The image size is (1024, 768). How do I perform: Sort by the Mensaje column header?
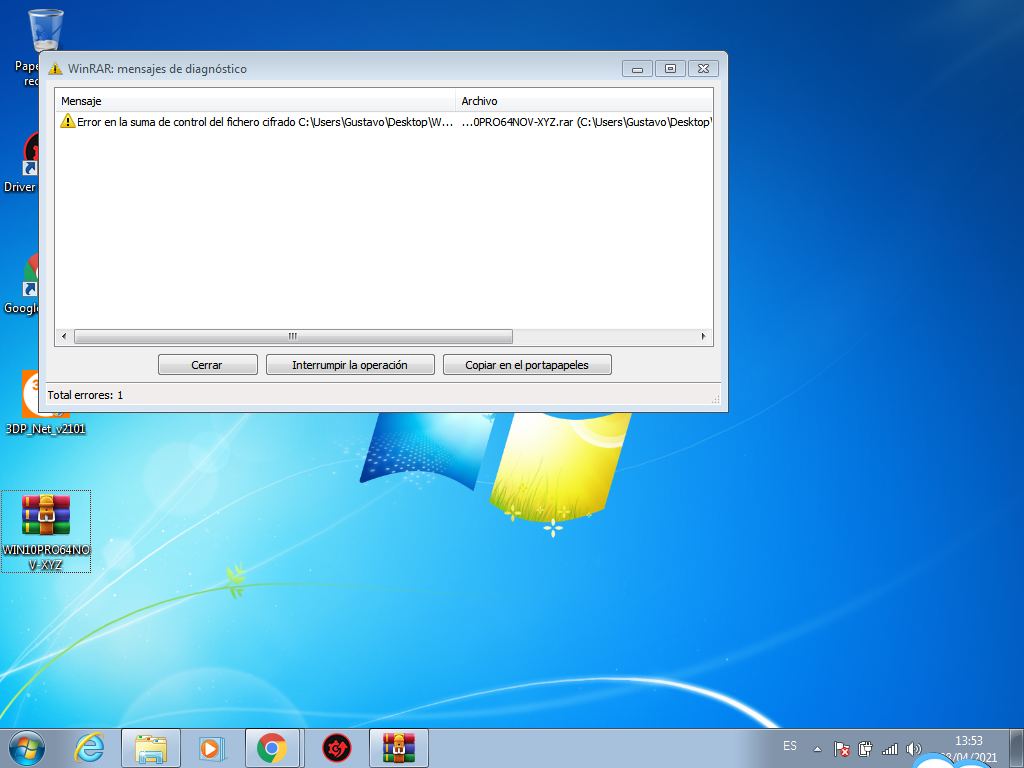click(x=255, y=101)
